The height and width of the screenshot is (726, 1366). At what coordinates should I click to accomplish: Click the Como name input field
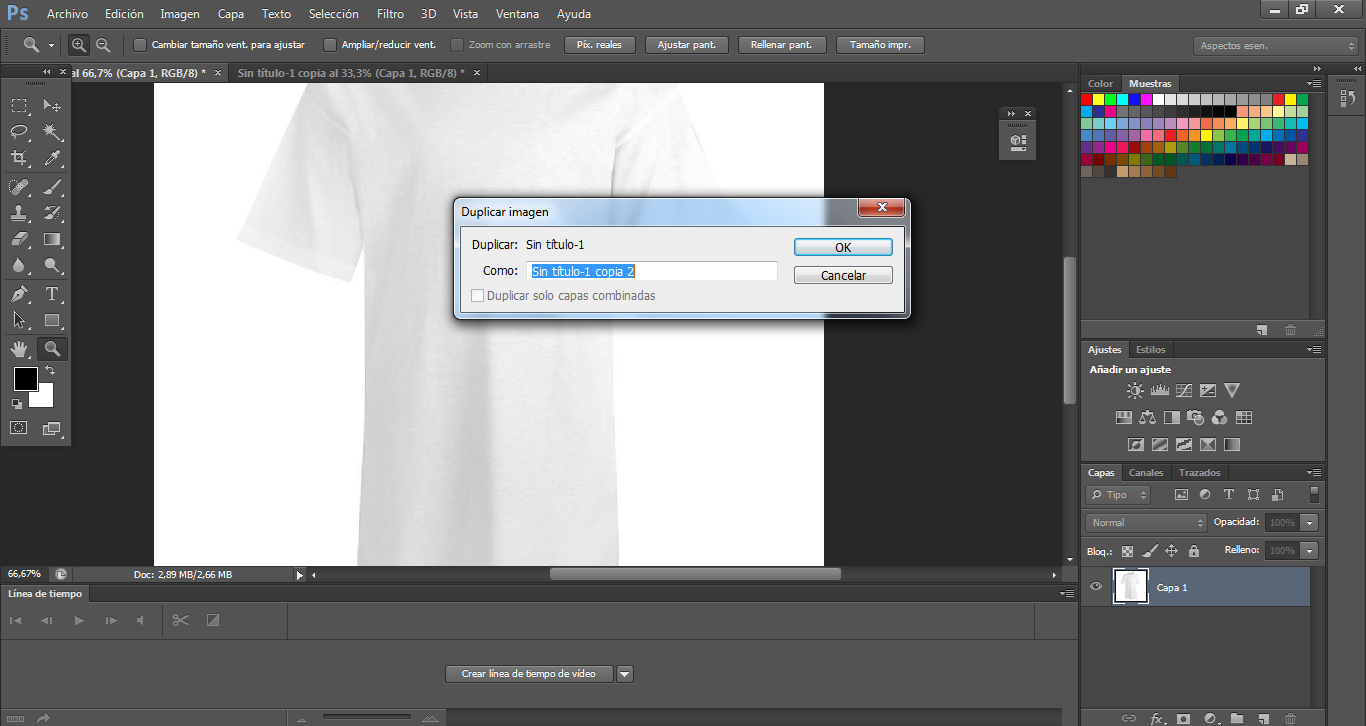tap(651, 271)
